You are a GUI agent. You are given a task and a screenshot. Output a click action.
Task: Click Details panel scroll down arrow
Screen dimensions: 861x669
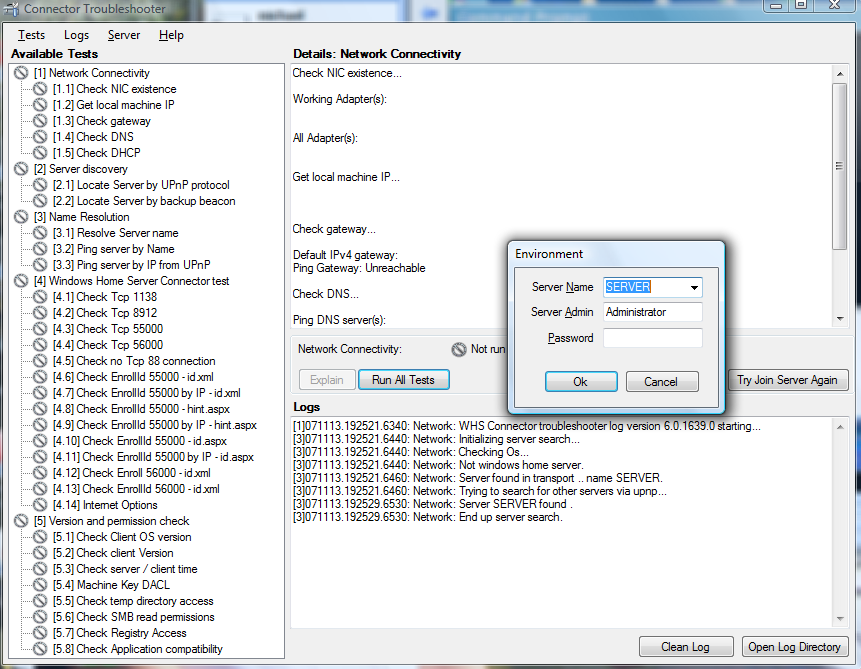840,319
